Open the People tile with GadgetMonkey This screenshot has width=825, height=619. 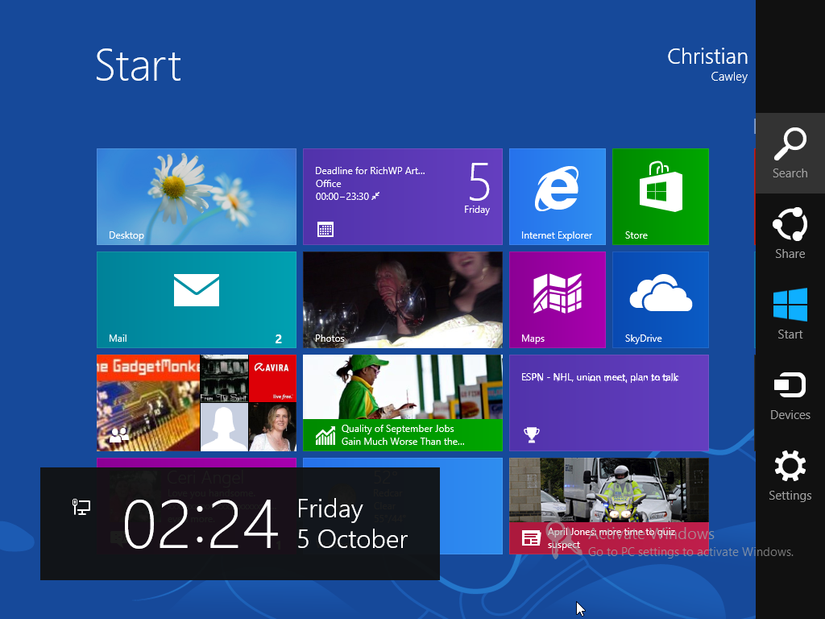point(196,403)
